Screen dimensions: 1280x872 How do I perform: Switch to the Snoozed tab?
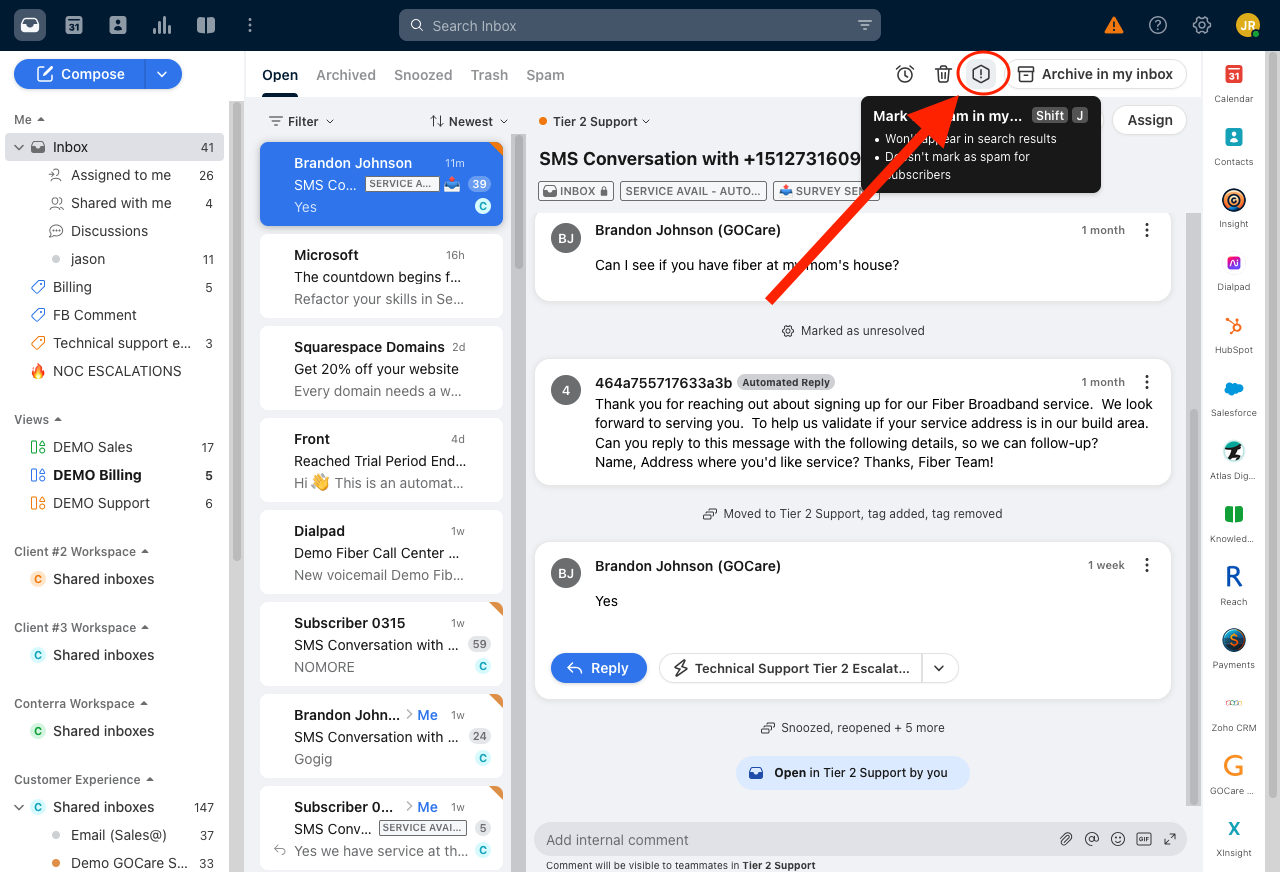click(423, 75)
